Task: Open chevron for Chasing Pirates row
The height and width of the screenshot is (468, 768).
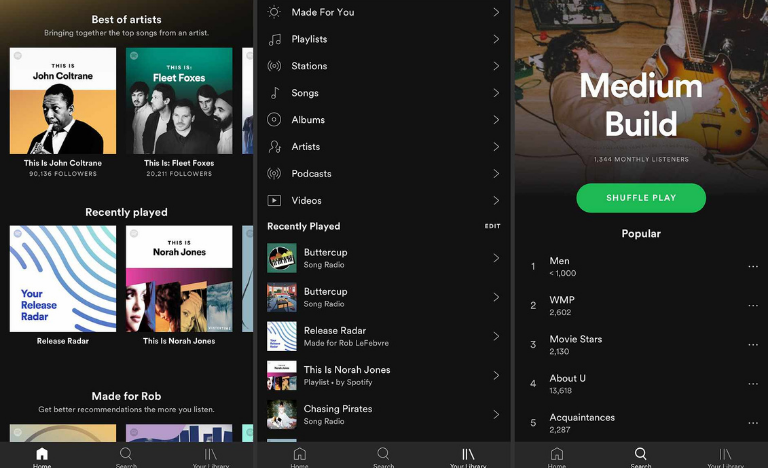Action: coord(496,415)
